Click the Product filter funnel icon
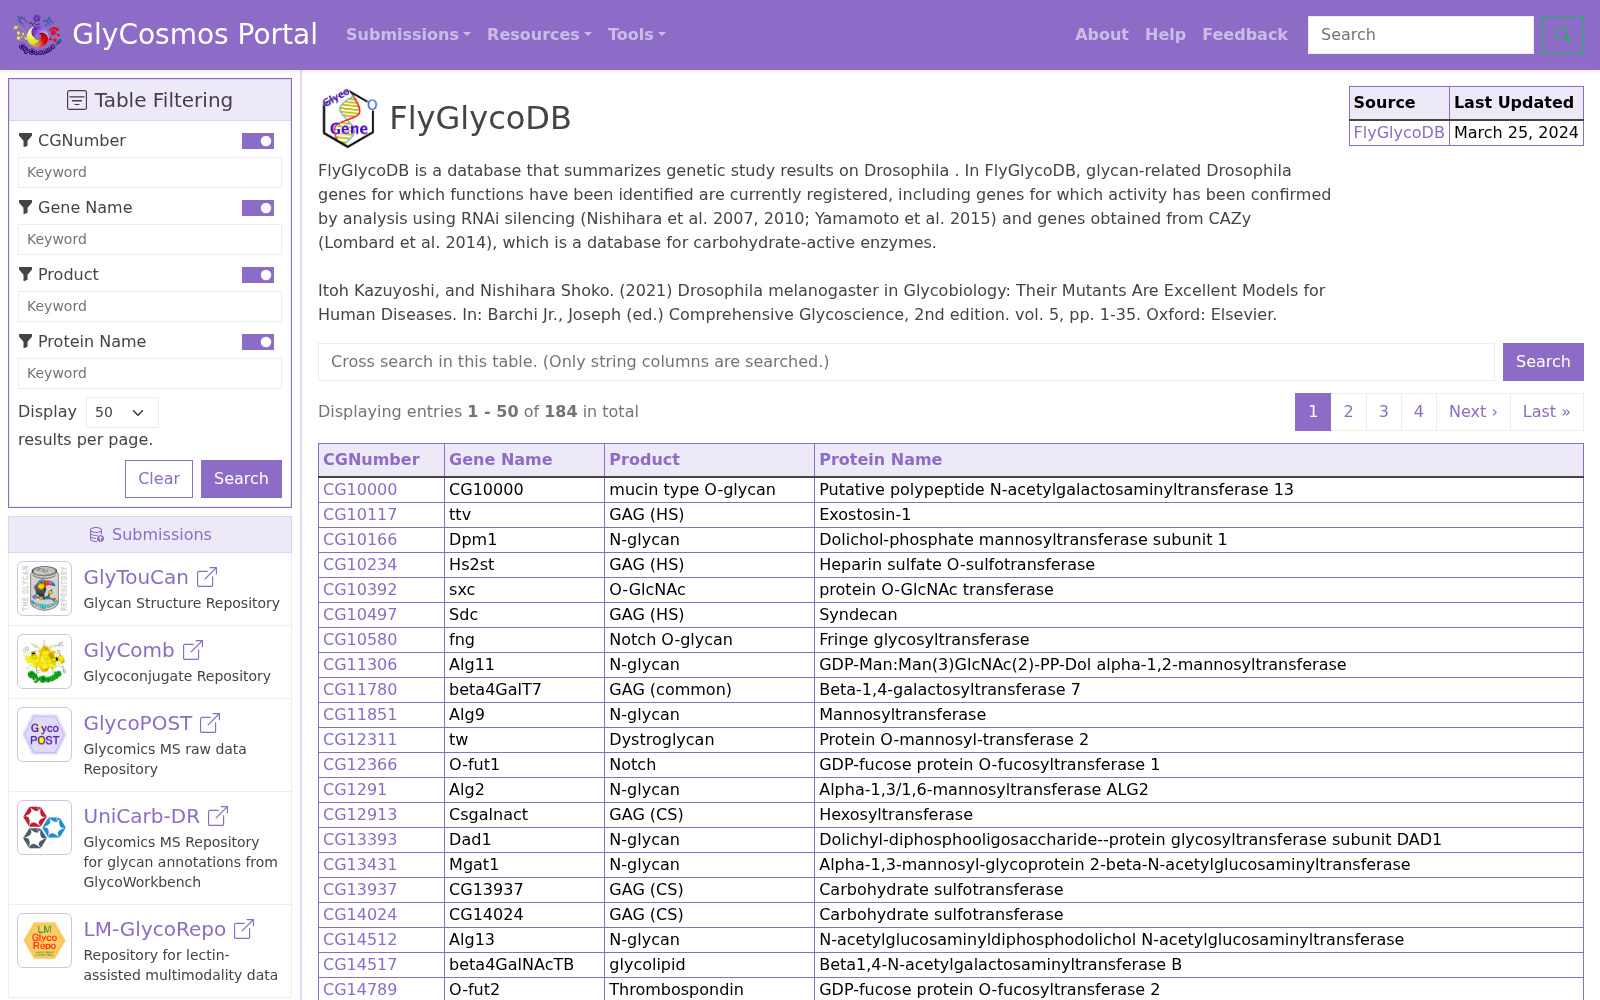Image resolution: width=1600 pixels, height=1000 pixels. tap(26, 274)
